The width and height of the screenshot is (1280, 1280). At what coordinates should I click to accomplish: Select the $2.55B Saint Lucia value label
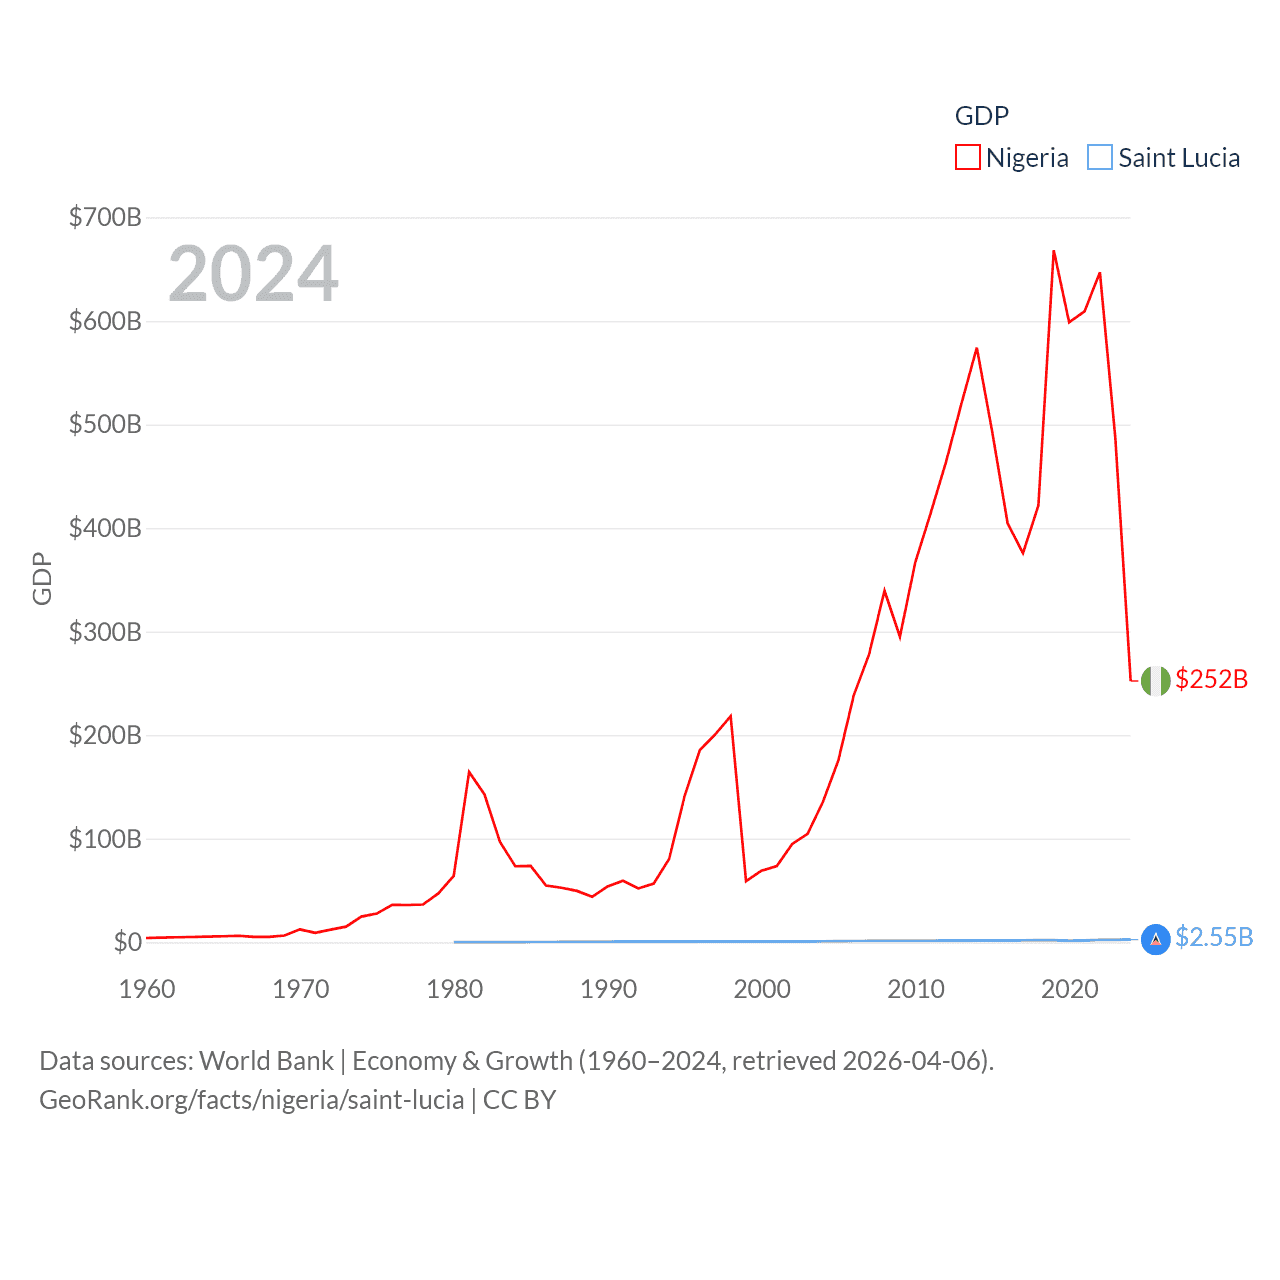coord(1214,937)
